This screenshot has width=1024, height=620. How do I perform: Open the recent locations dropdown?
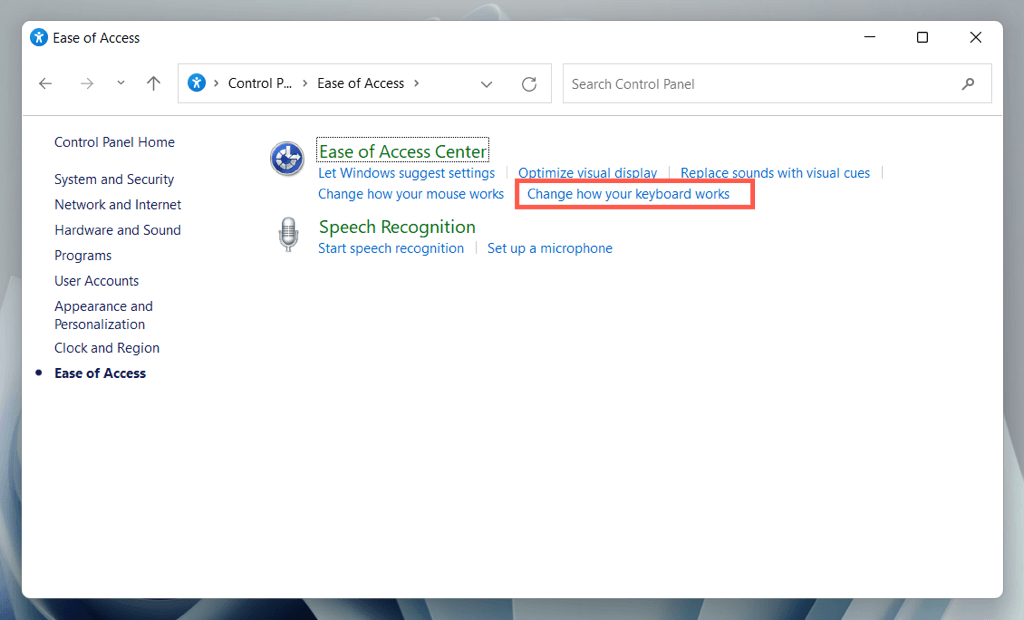(121, 84)
